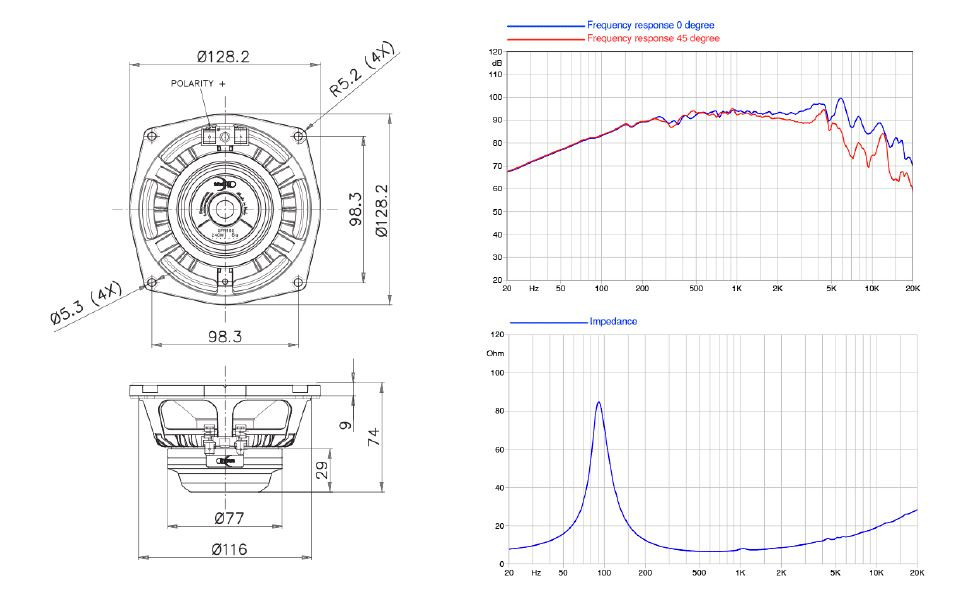Click the positive polarity terminal on the front view
957x590 pixels.
211,135
